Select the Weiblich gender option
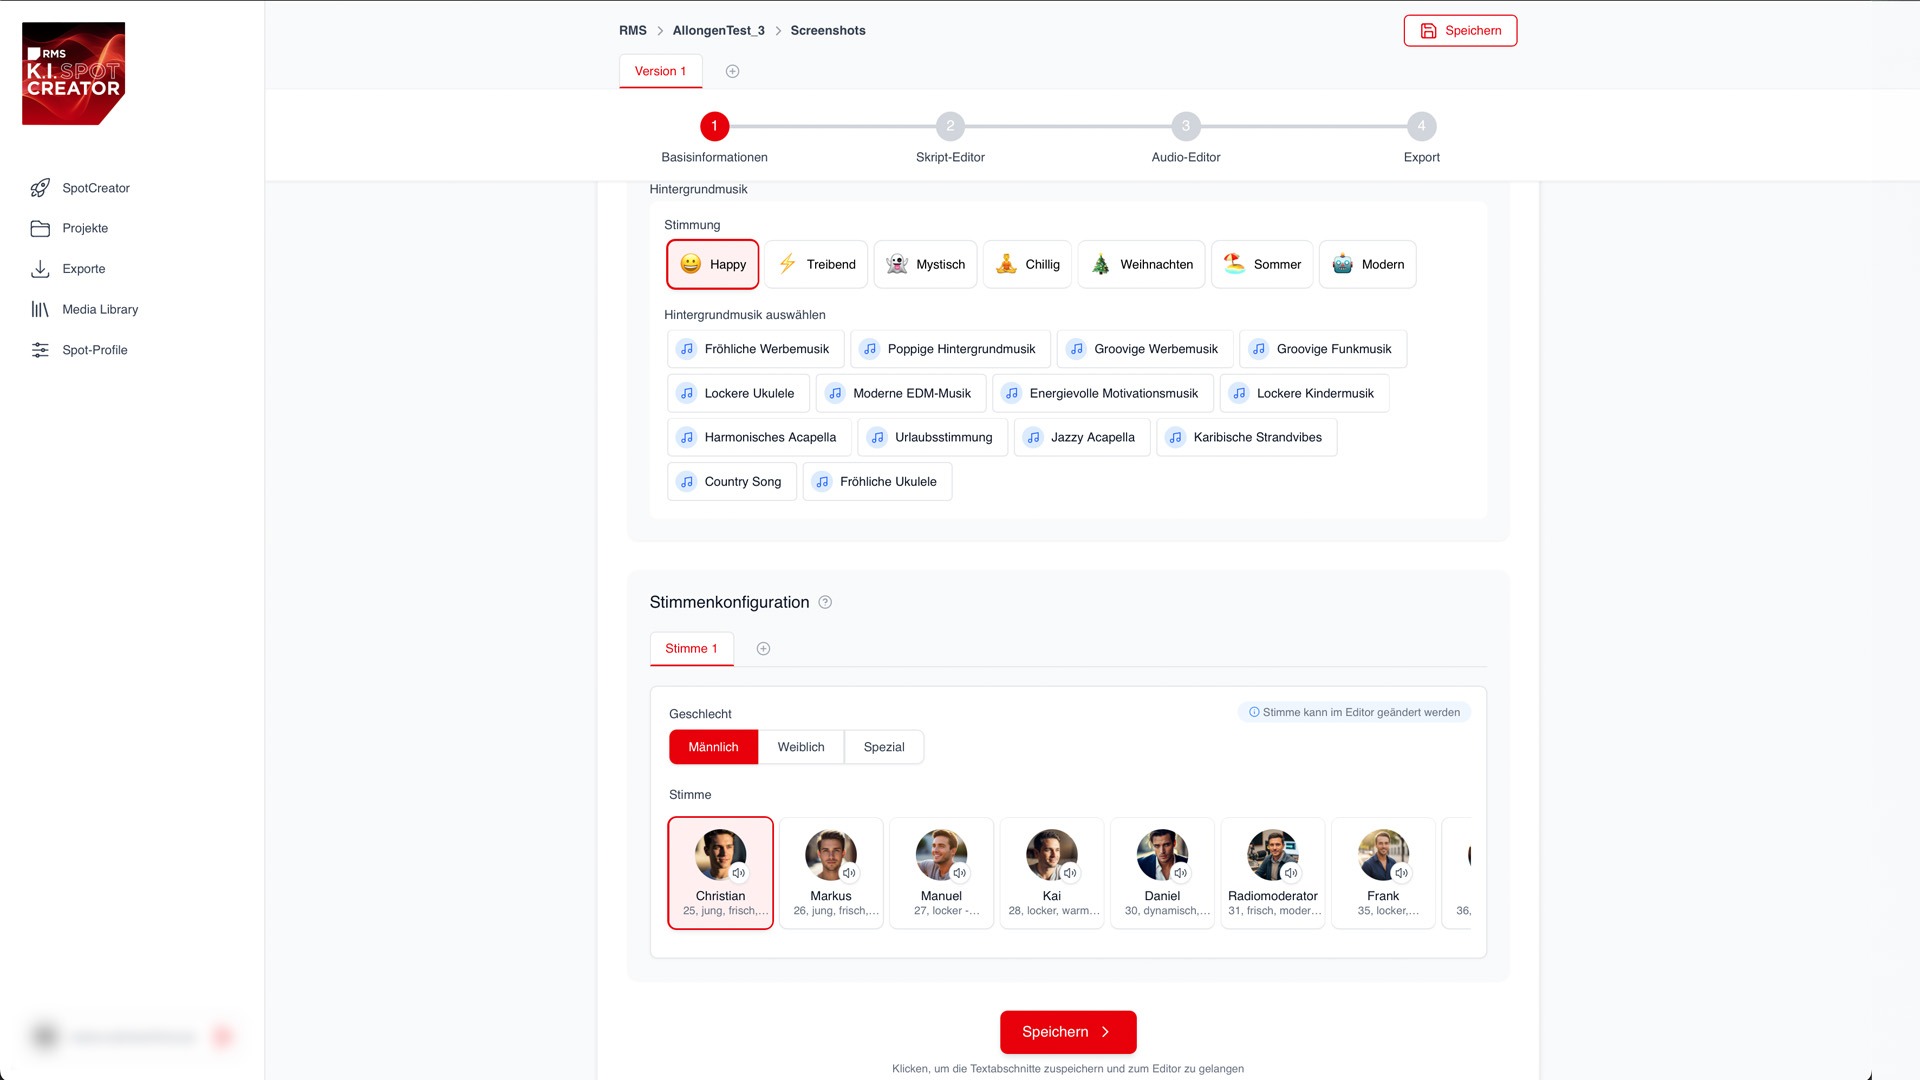1920x1080 pixels. pos(800,747)
